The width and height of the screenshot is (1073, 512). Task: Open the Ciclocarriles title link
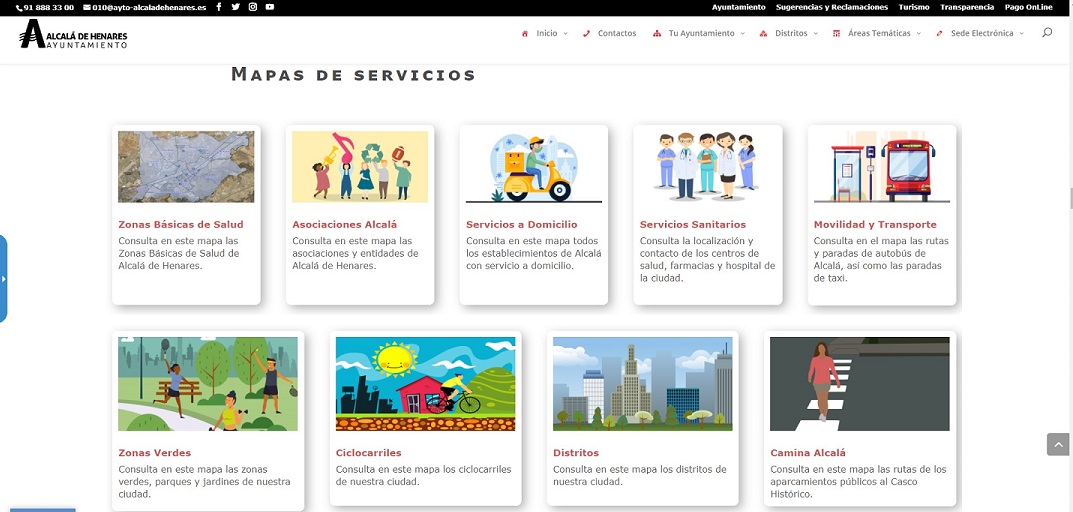pyautogui.click(x=368, y=453)
